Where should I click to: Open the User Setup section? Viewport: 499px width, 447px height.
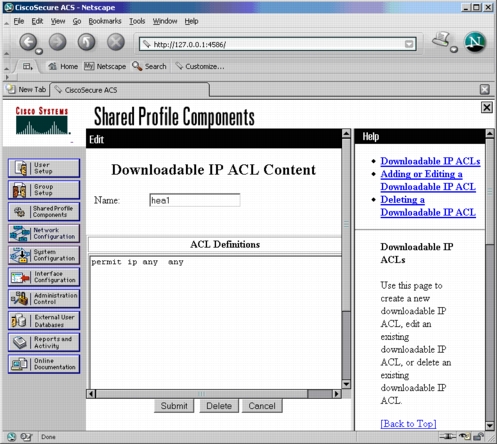[44, 168]
